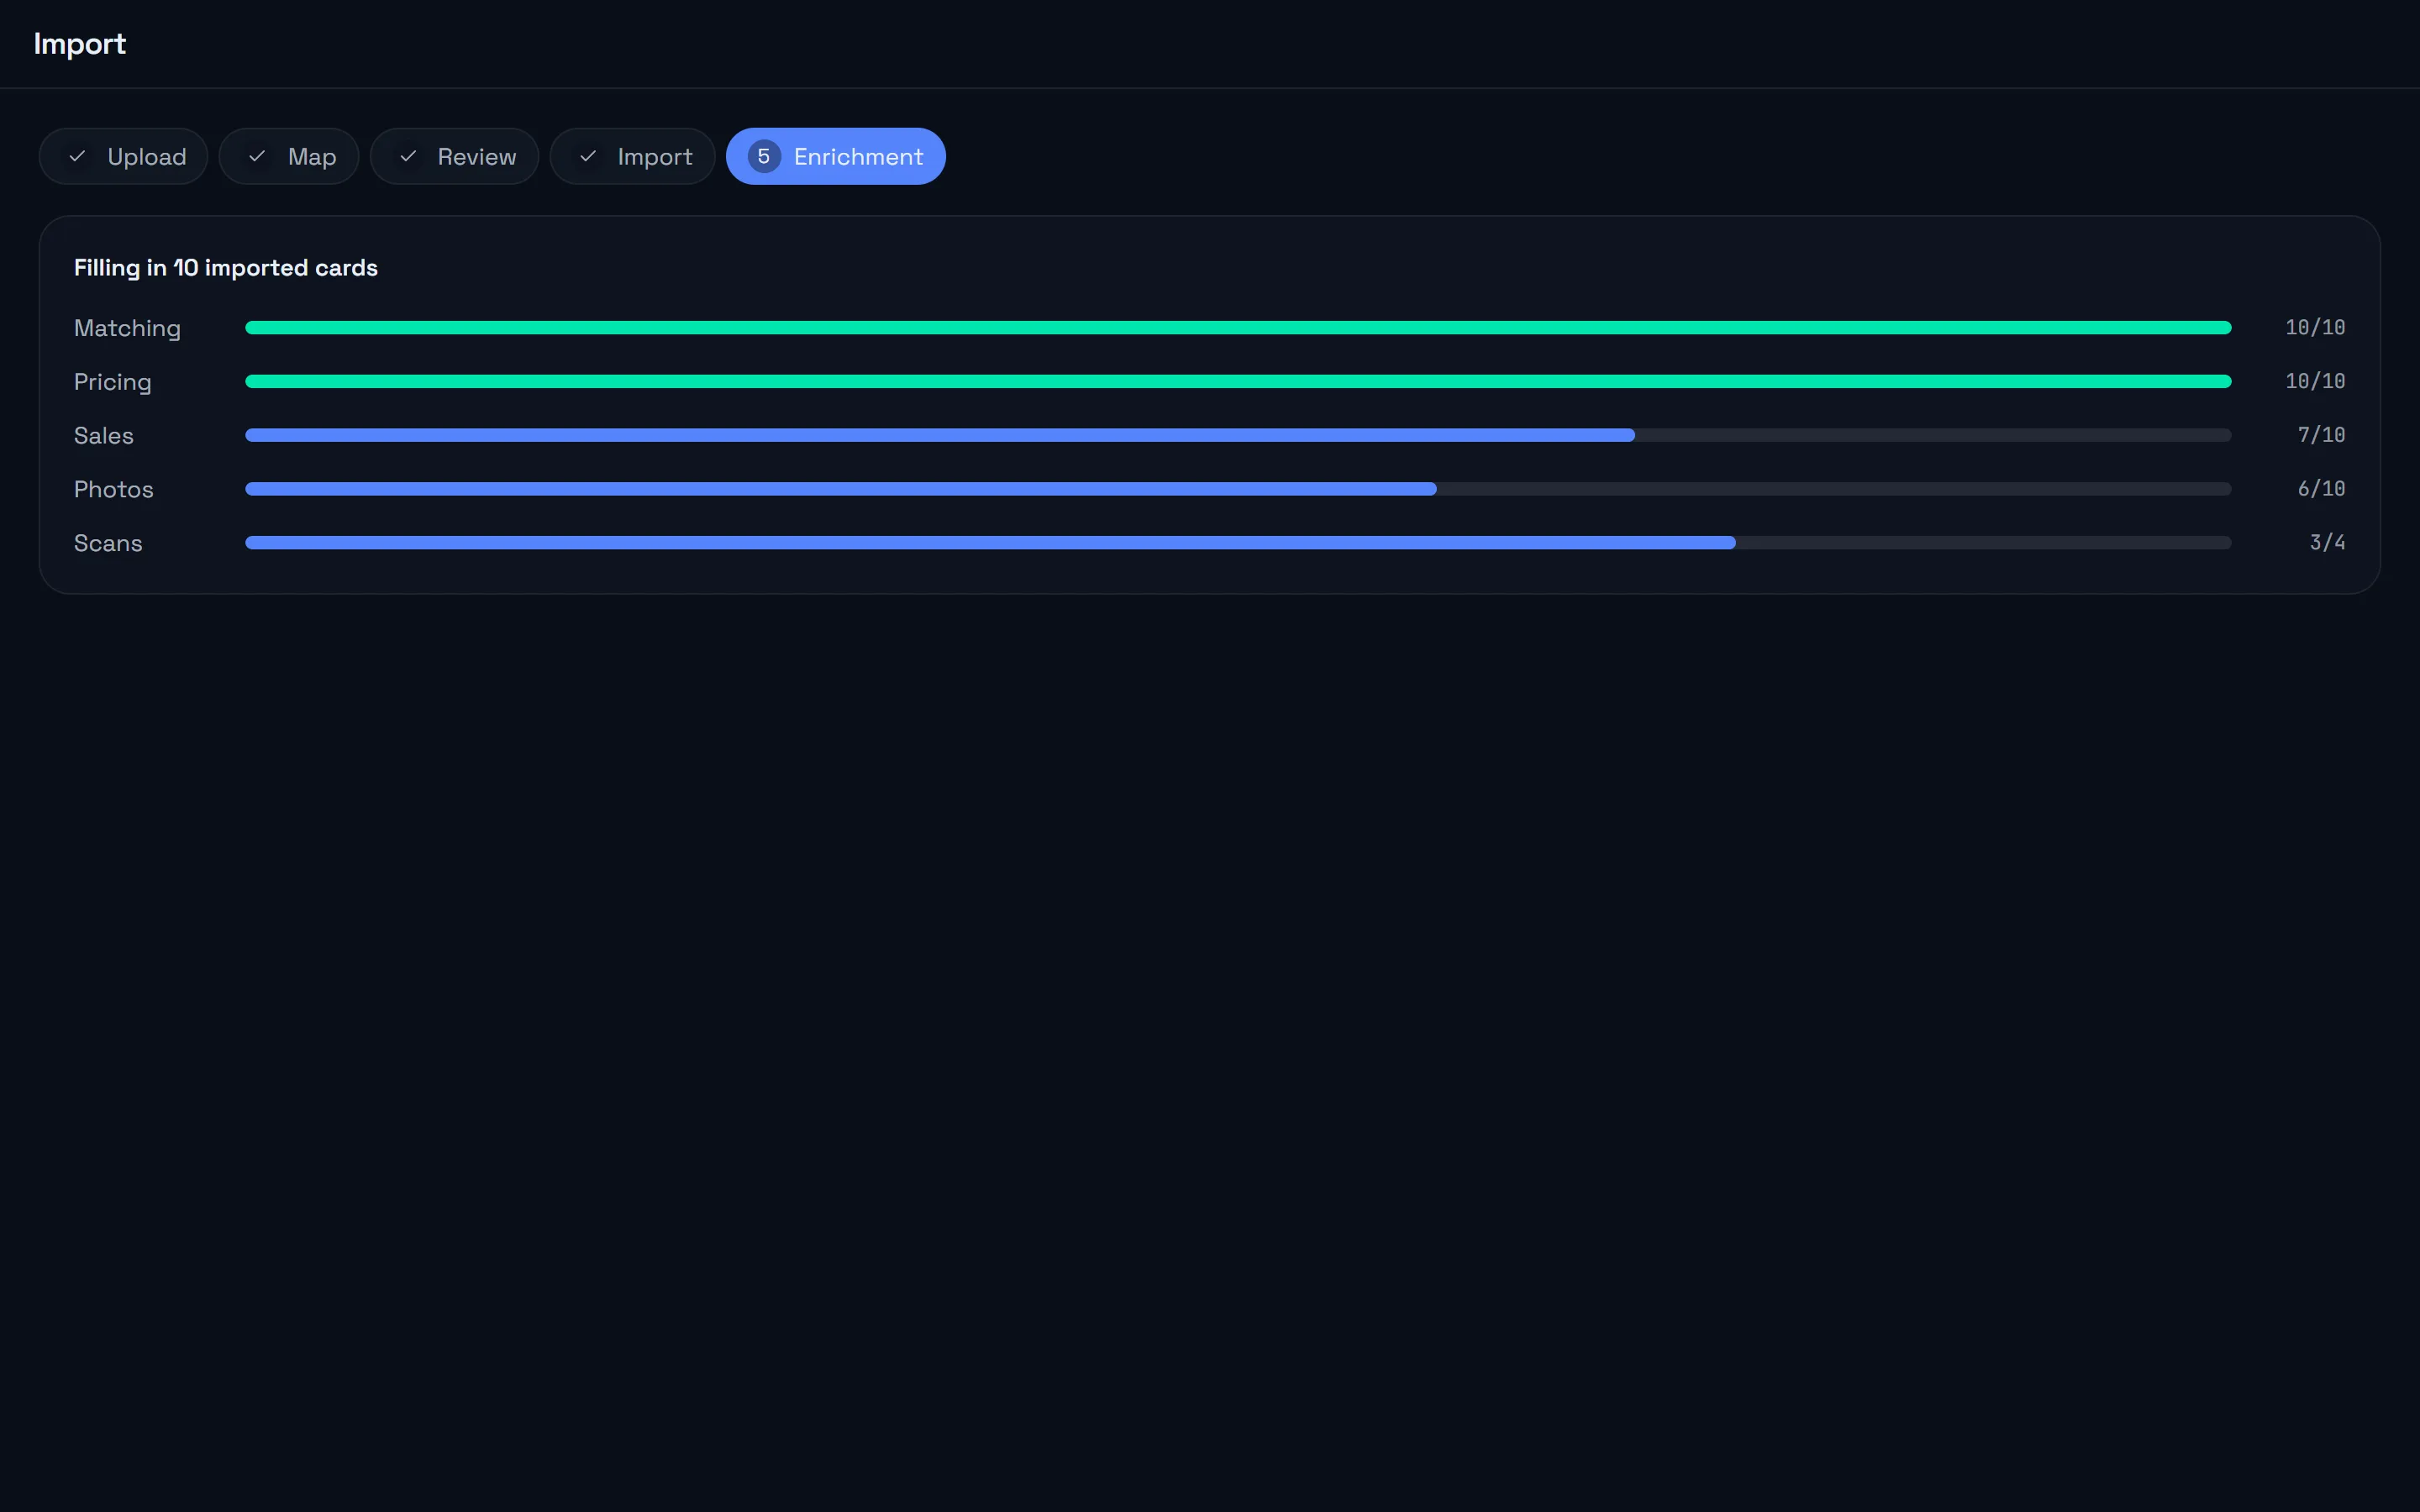This screenshot has height=1512, width=2420.
Task: Click the checkmark icon in the Import pill
Action: tap(588, 156)
